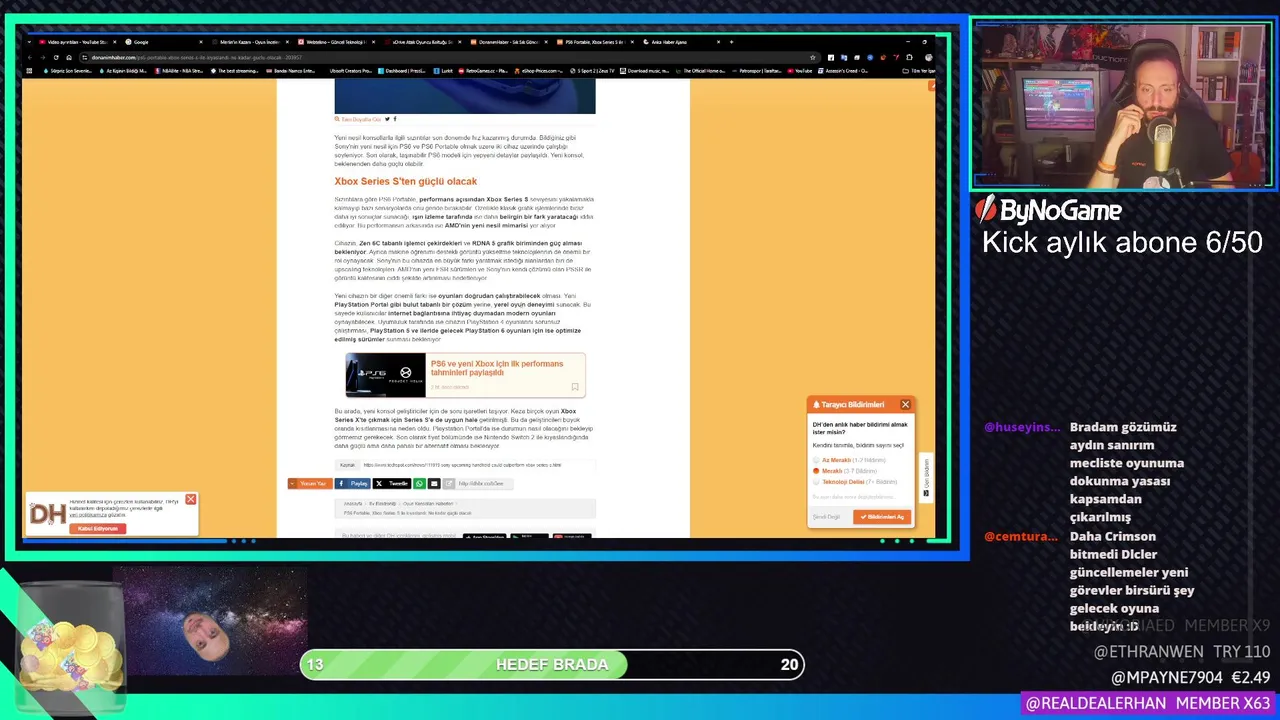The image size is (1280, 720).
Task: Close the Tarayıcı Bildirimleri popup
Action: 905,405
